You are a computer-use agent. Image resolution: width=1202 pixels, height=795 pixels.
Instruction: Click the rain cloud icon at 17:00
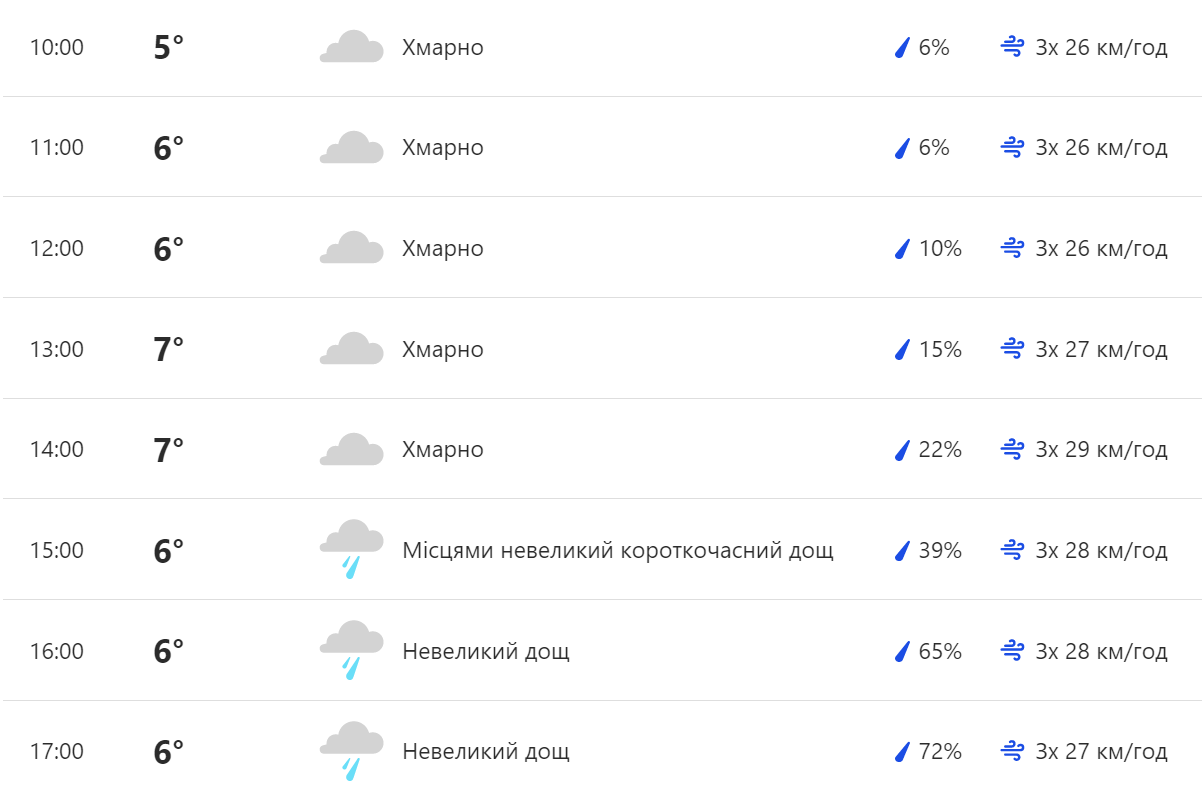(351, 750)
